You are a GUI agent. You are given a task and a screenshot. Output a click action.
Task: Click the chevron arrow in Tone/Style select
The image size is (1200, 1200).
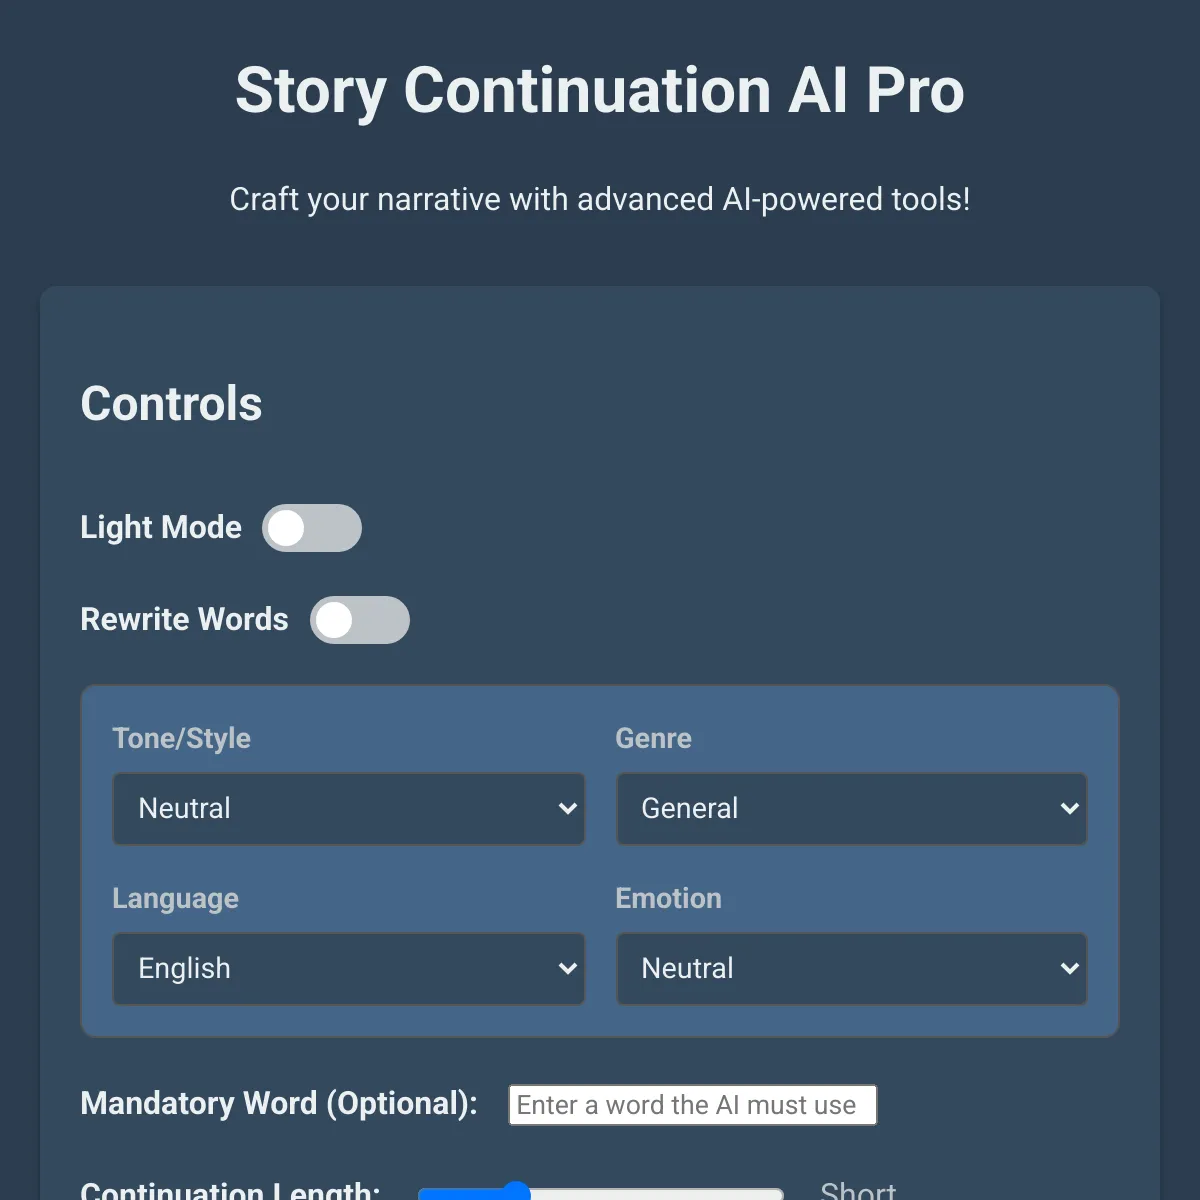[x=567, y=809]
